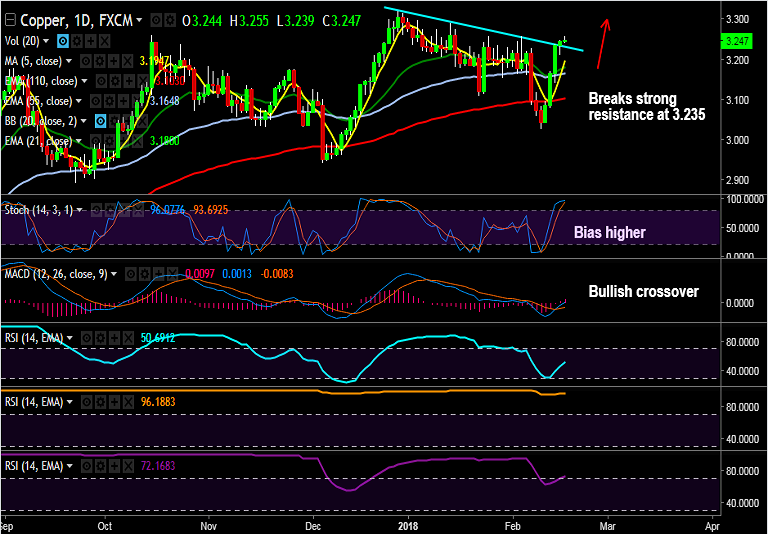Remove RSI showing 50.6912 with X

(128, 338)
